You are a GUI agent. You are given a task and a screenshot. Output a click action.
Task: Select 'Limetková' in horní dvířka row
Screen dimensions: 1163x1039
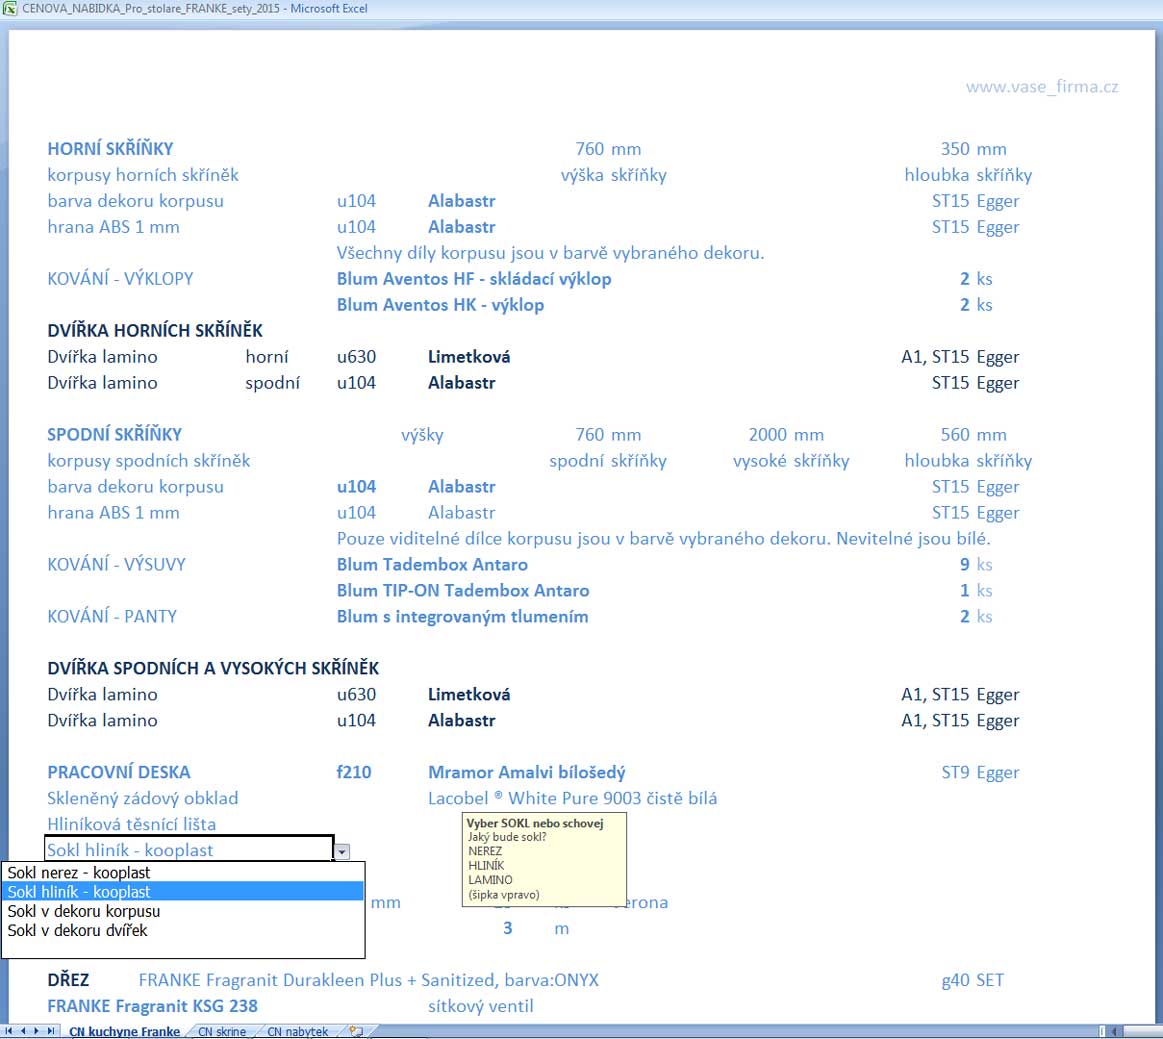(x=469, y=357)
